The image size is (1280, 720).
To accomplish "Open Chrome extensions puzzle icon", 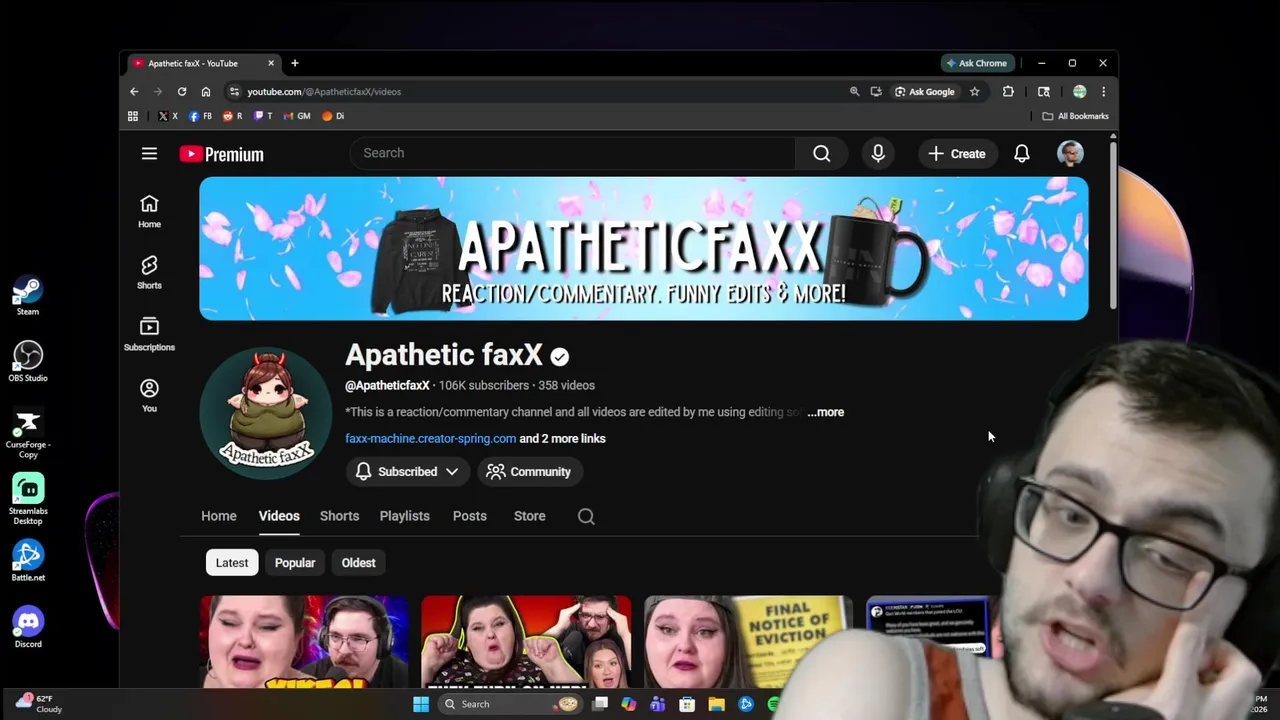I will pos(1008,91).
